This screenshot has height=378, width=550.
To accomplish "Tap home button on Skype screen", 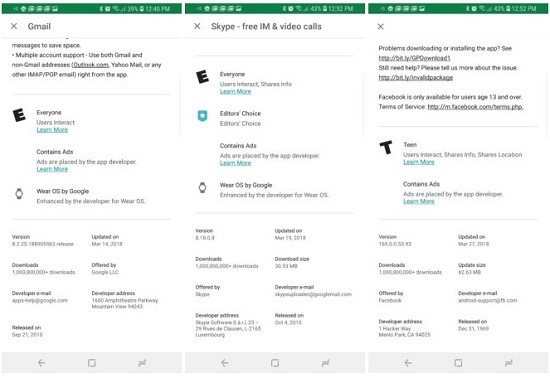I will pos(275,363).
